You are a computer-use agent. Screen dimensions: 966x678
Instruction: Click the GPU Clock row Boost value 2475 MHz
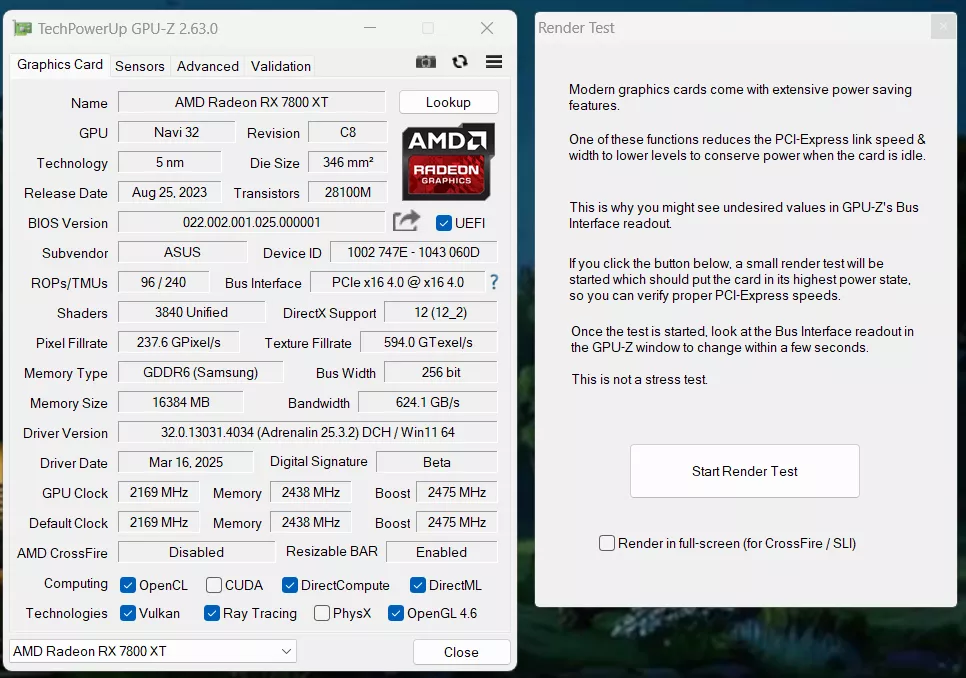[x=457, y=493]
